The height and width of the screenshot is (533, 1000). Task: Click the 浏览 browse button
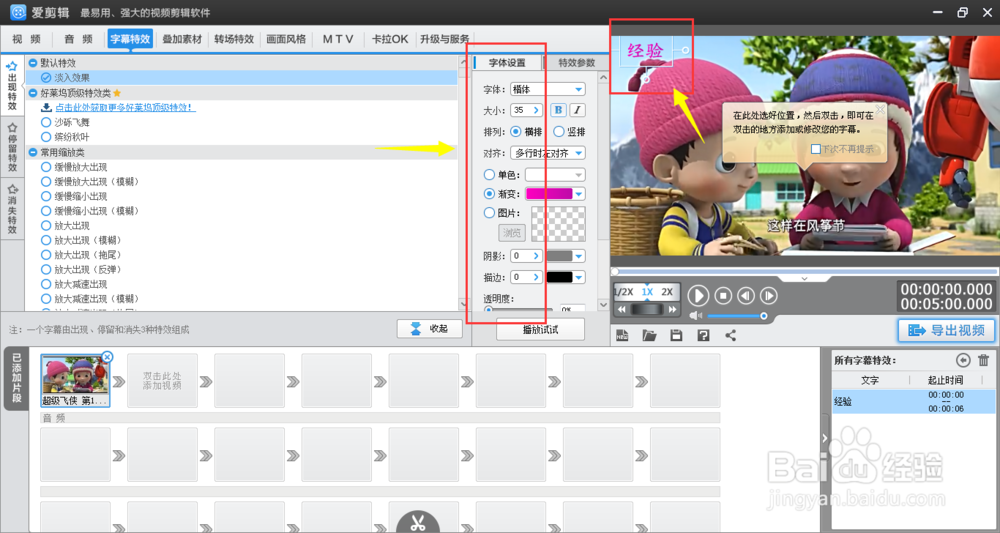pyautogui.click(x=511, y=233)
